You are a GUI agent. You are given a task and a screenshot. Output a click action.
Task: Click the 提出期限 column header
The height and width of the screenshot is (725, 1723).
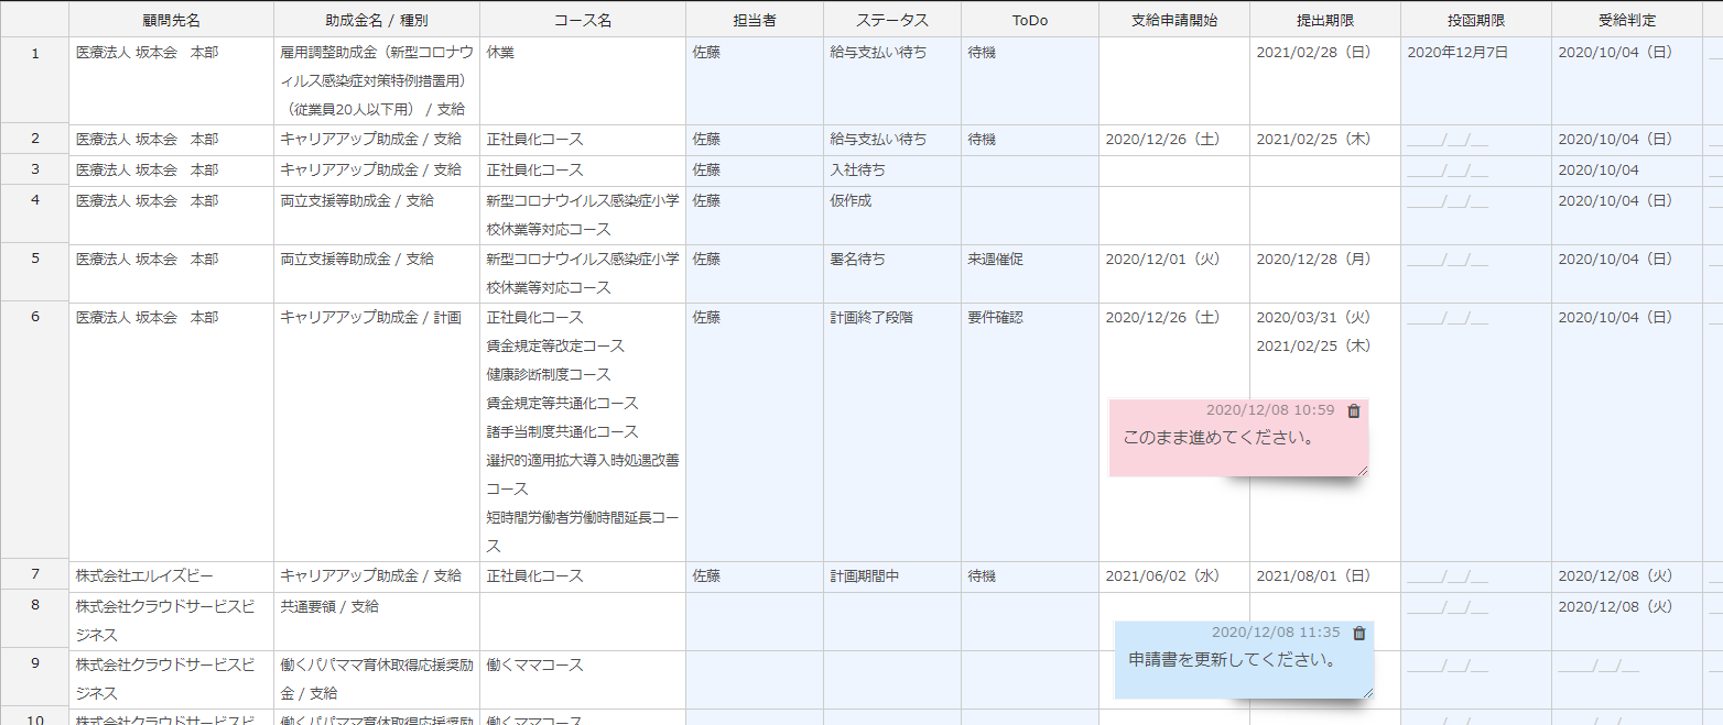click(1324, 20)
